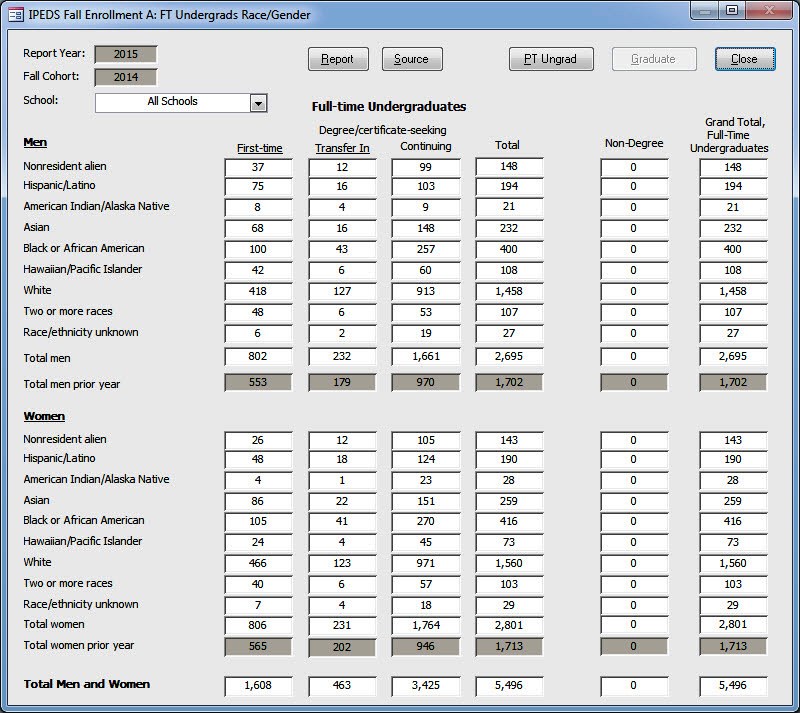Select Total Men and Women Non-Degree field

(634, 685)
